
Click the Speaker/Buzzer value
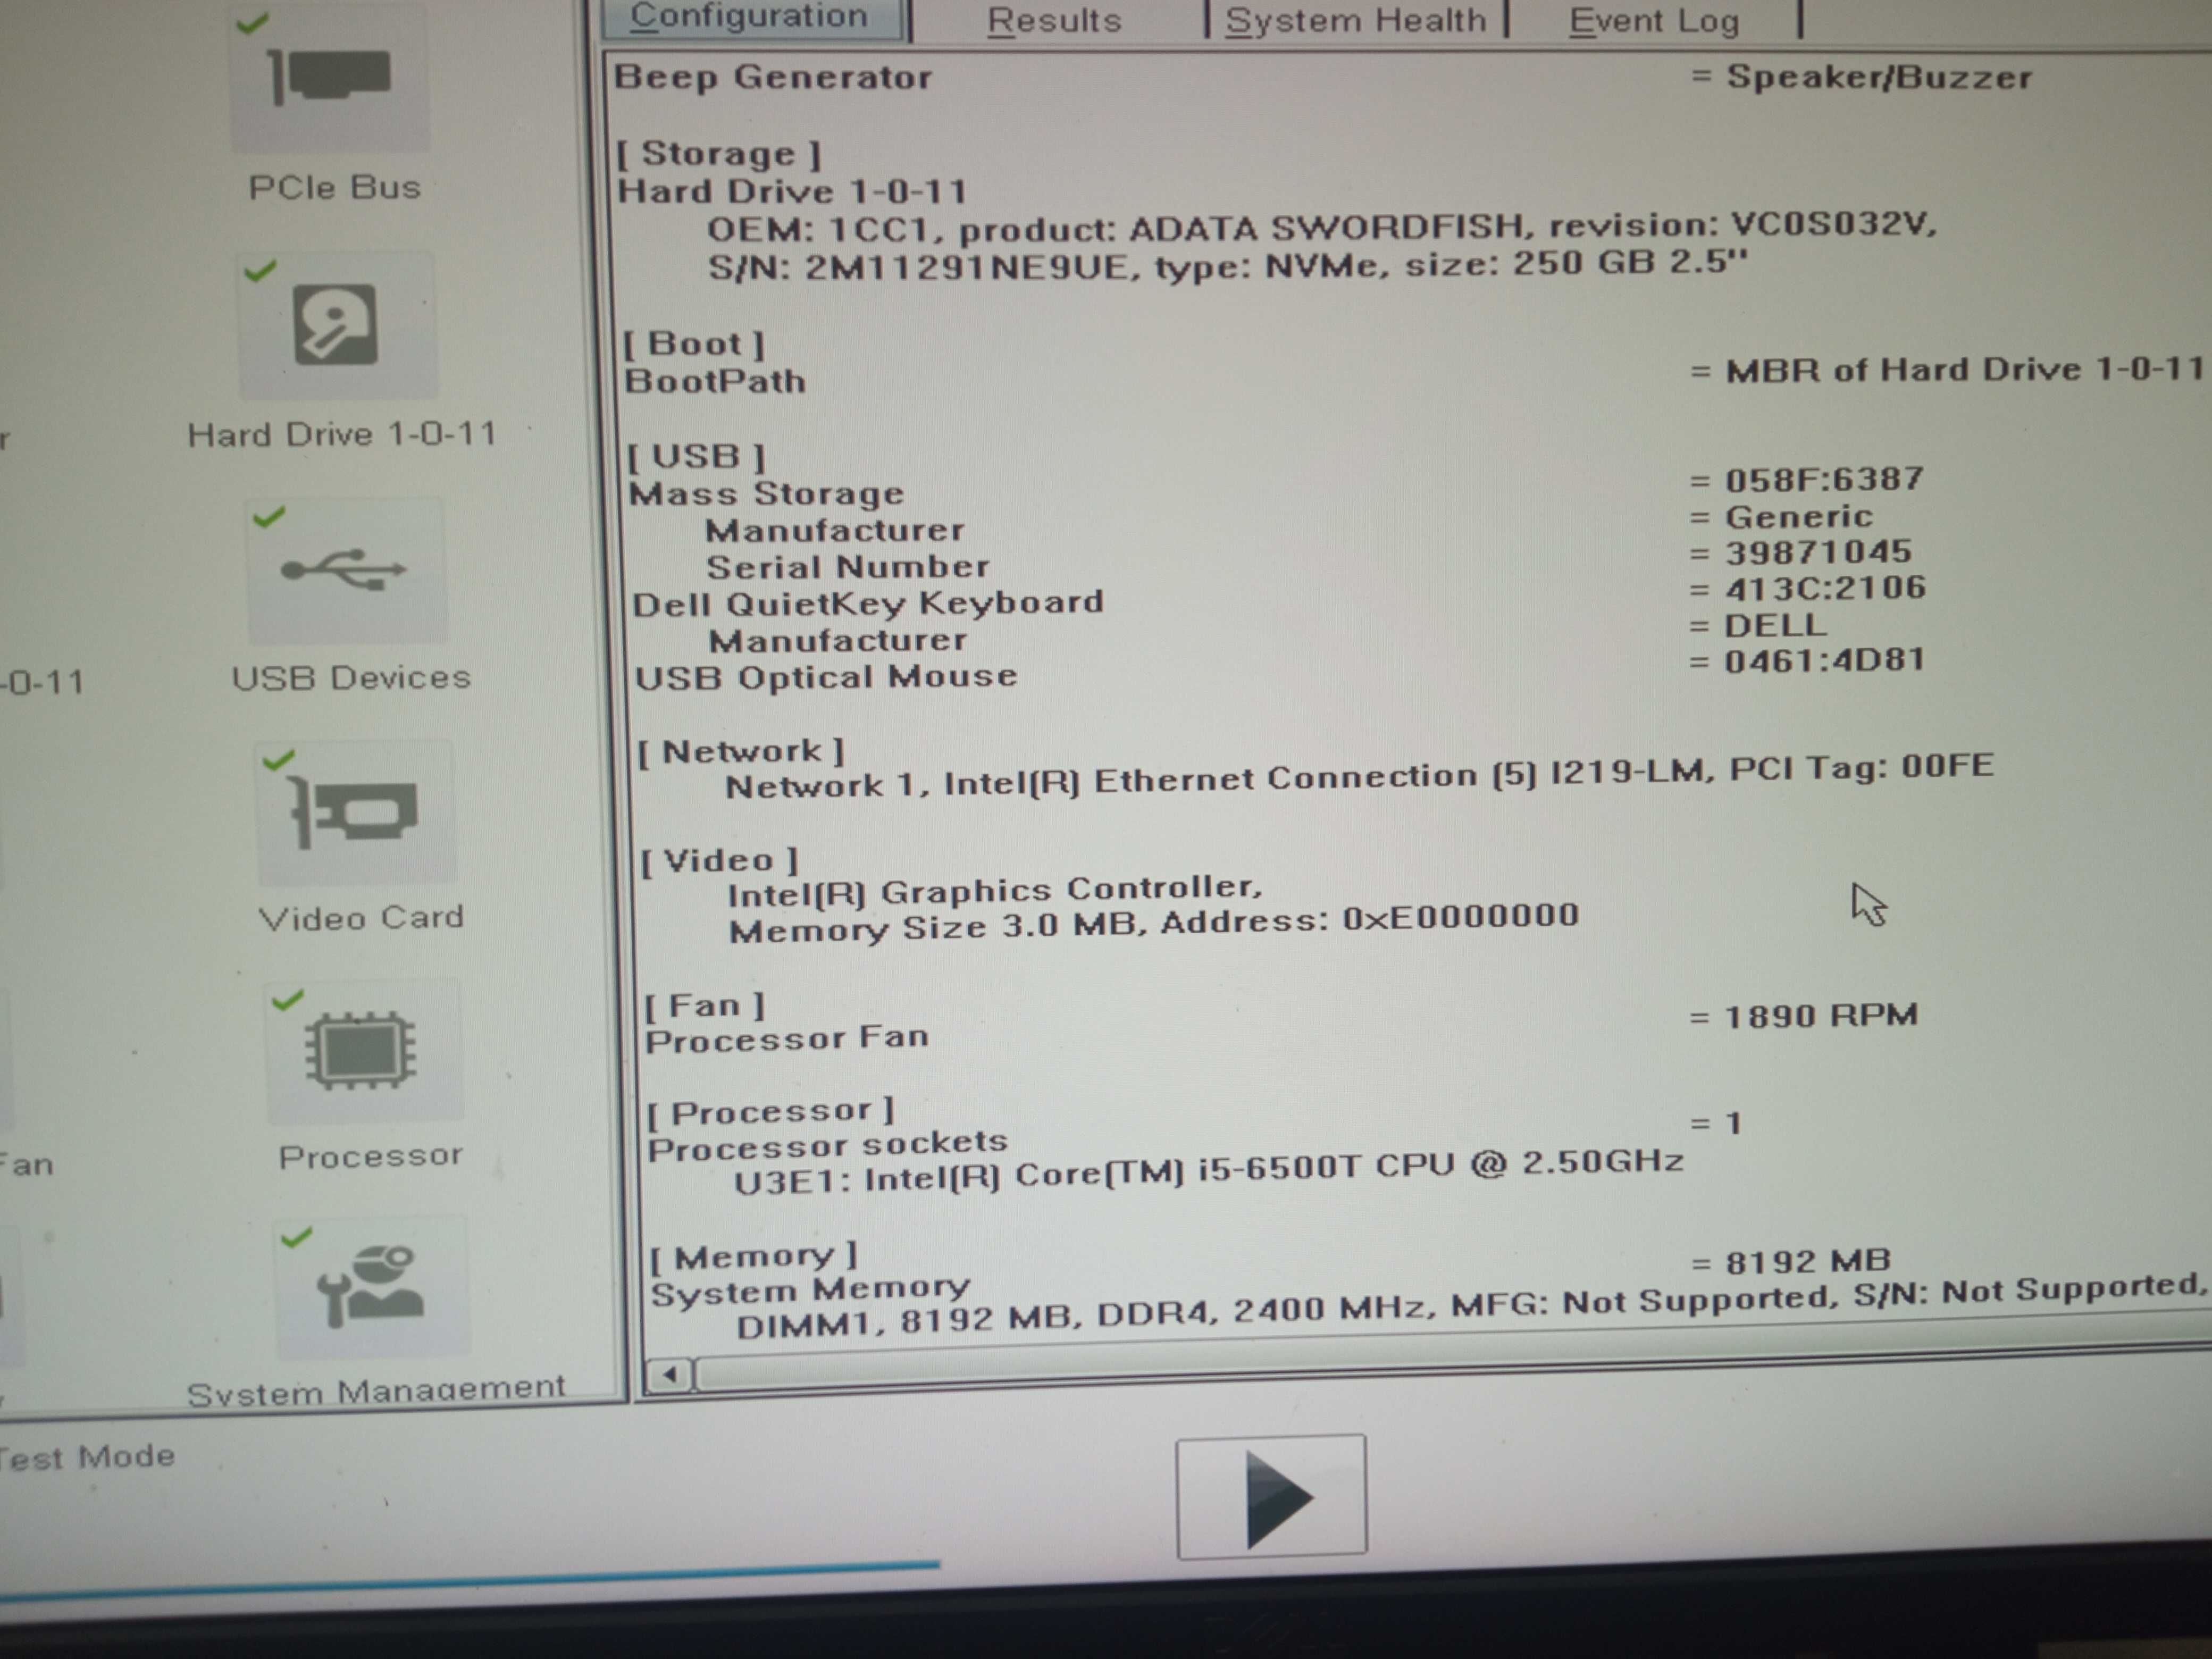click(x=1879, y=77)
